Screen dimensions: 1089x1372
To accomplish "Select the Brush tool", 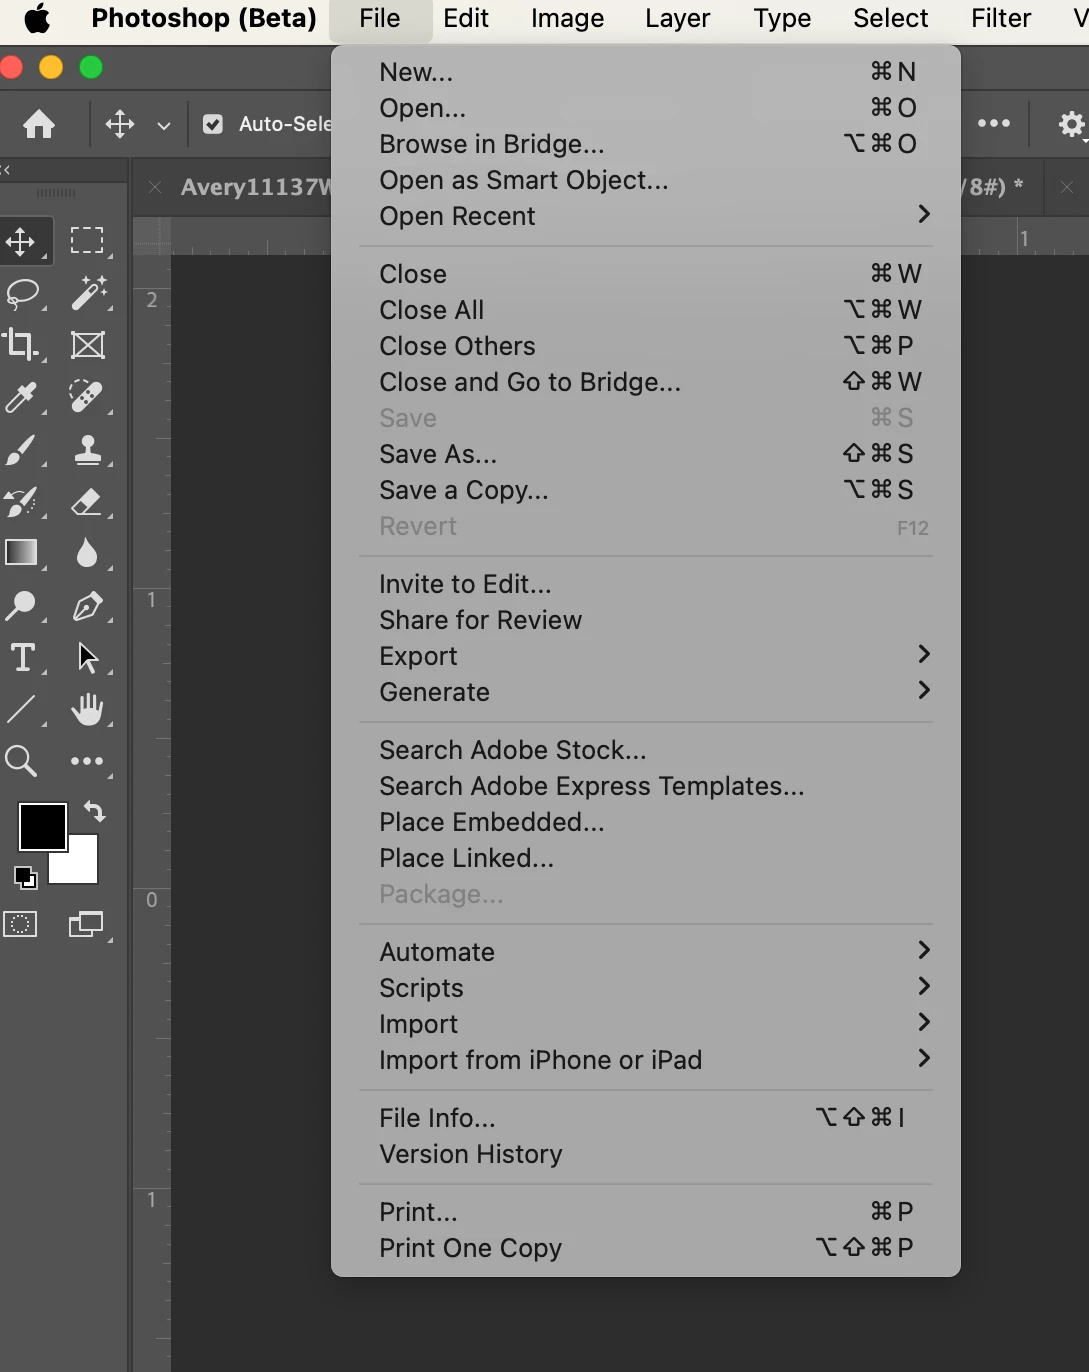I will click(21, 450).
